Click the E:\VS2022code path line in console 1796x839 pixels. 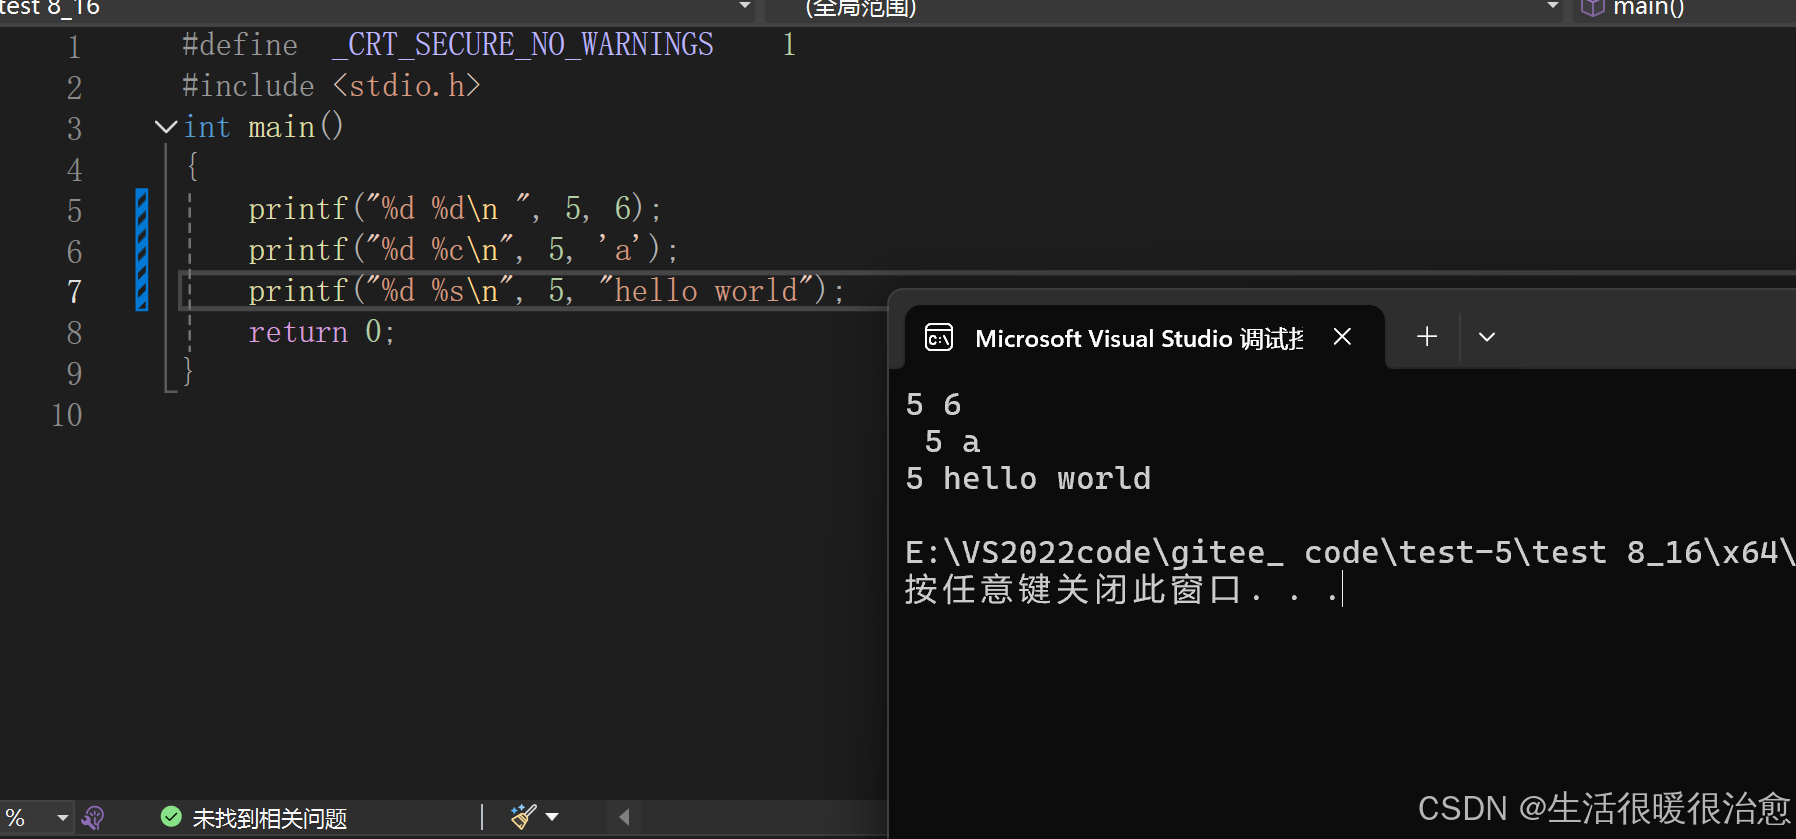[1350, 552]
